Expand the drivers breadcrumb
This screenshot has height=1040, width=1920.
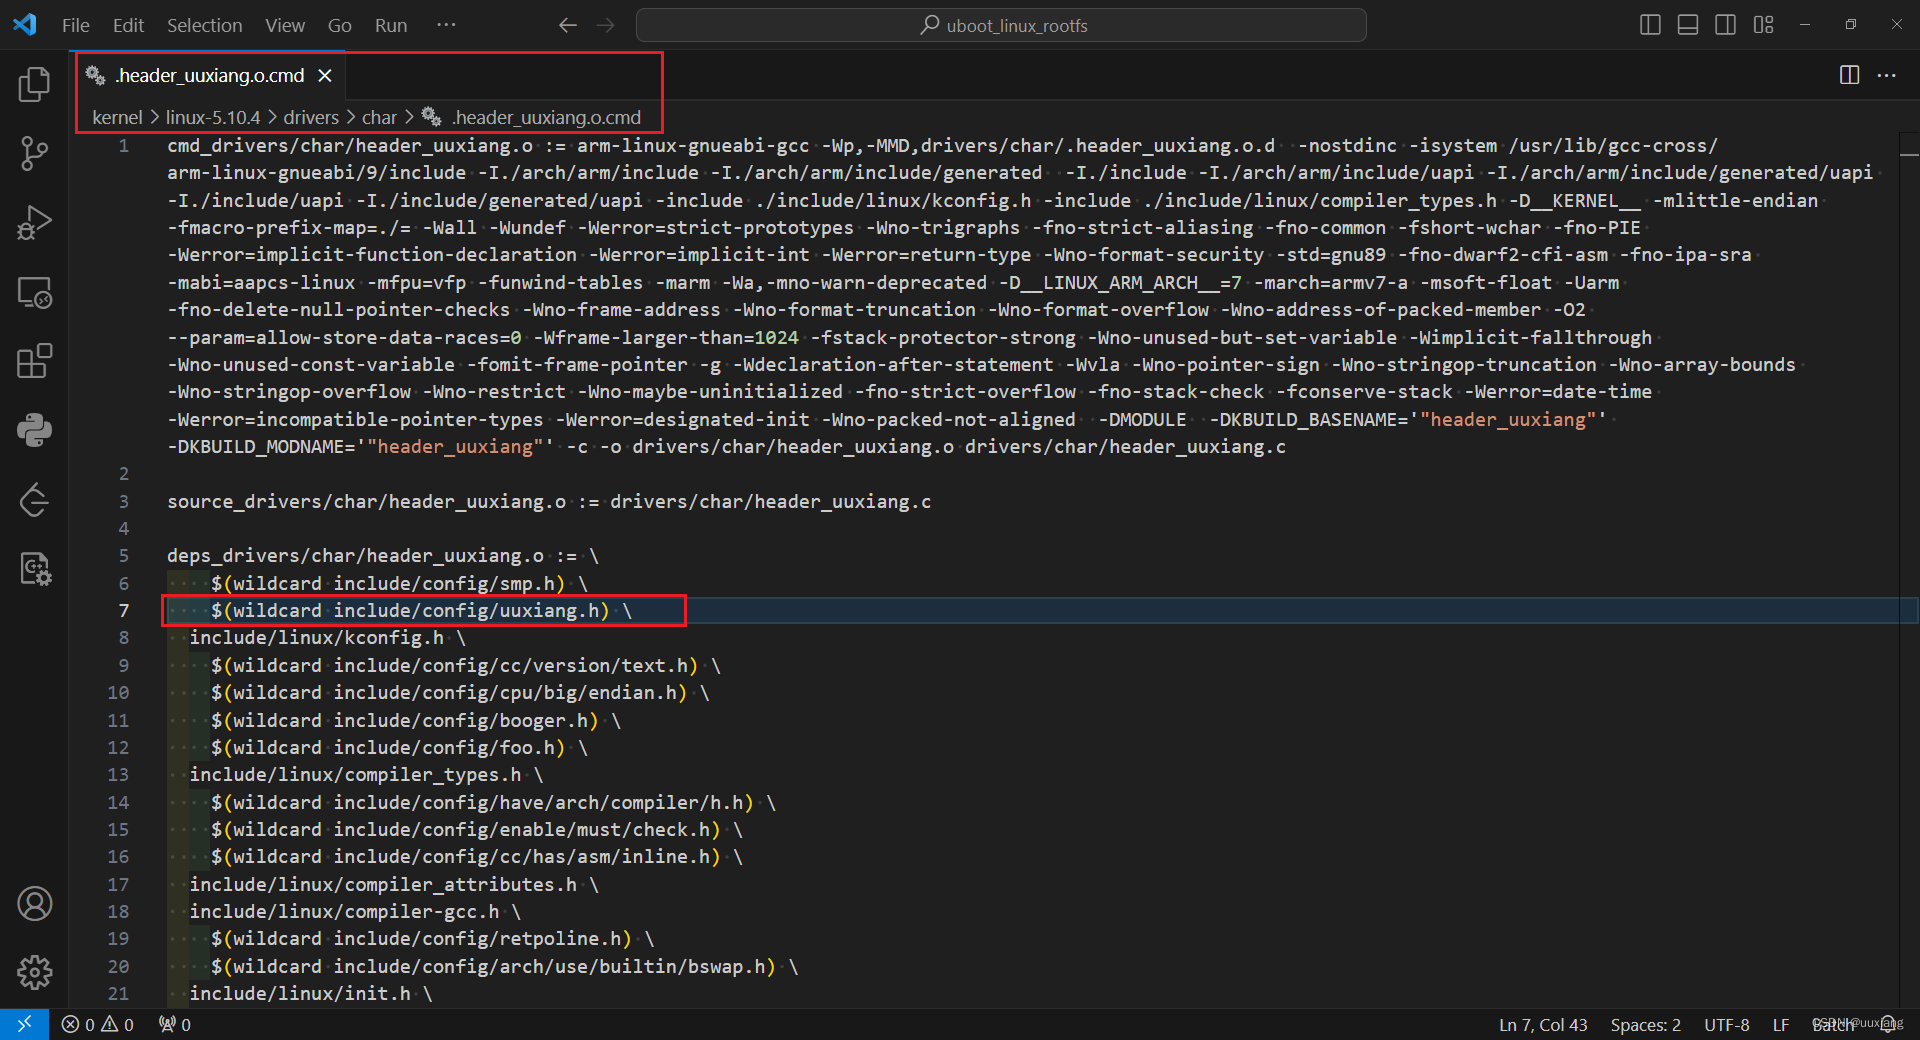pyautogui.click(x=311, y=117)
